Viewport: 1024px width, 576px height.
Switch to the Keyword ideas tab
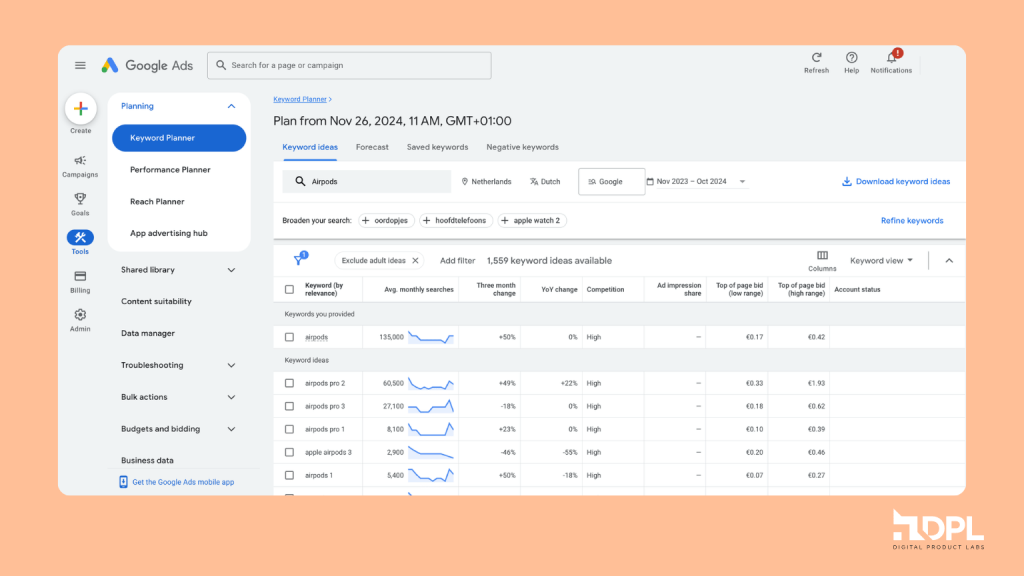tap(310, 147)
